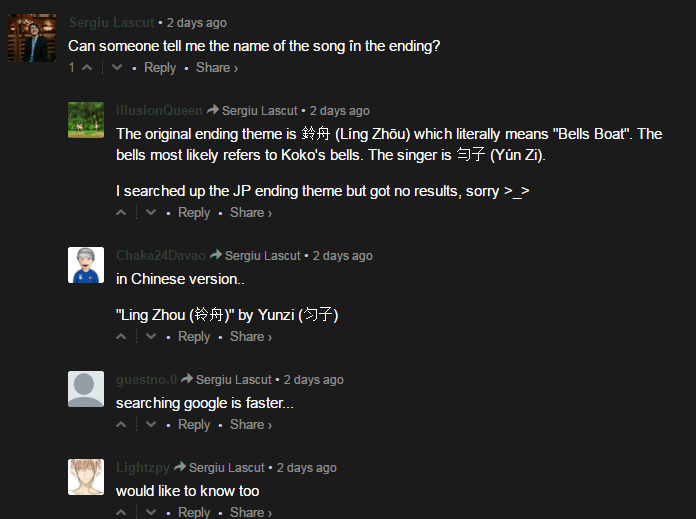Open Chaka24Davao's username link
Viewport: 696px width, 519px height.
(x=161, y=255)
